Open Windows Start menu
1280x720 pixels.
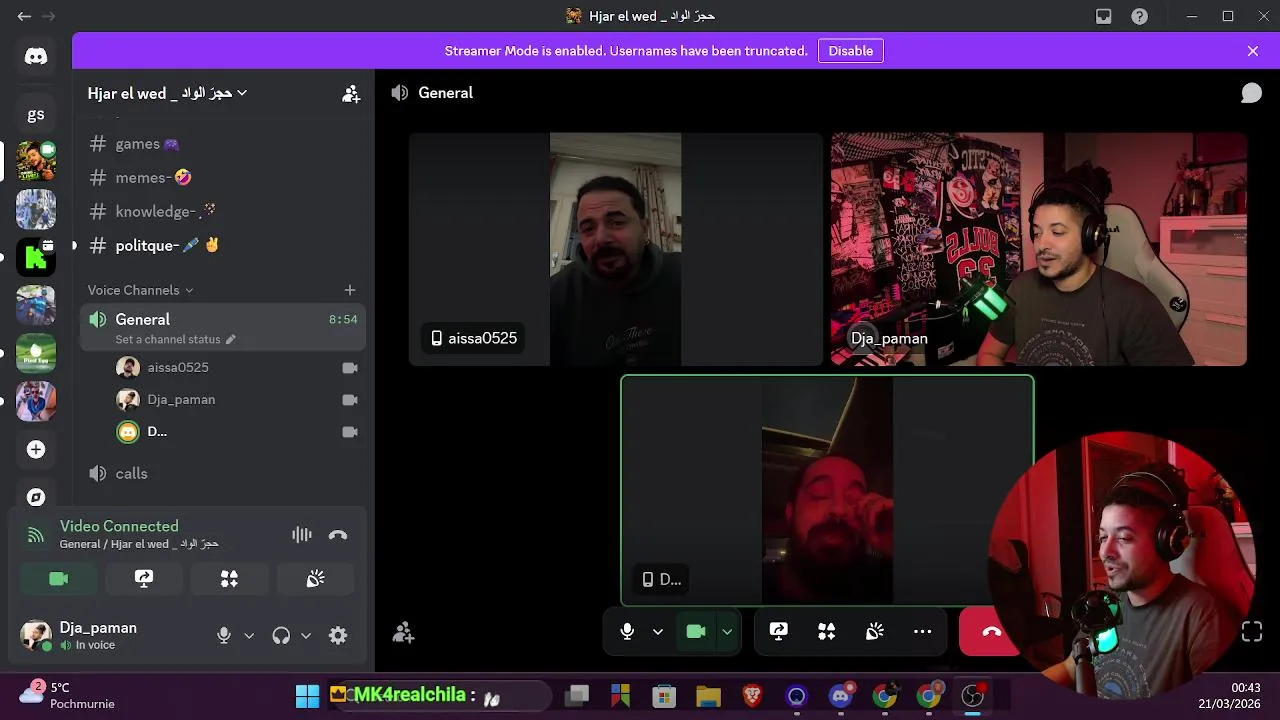point(307,696)
